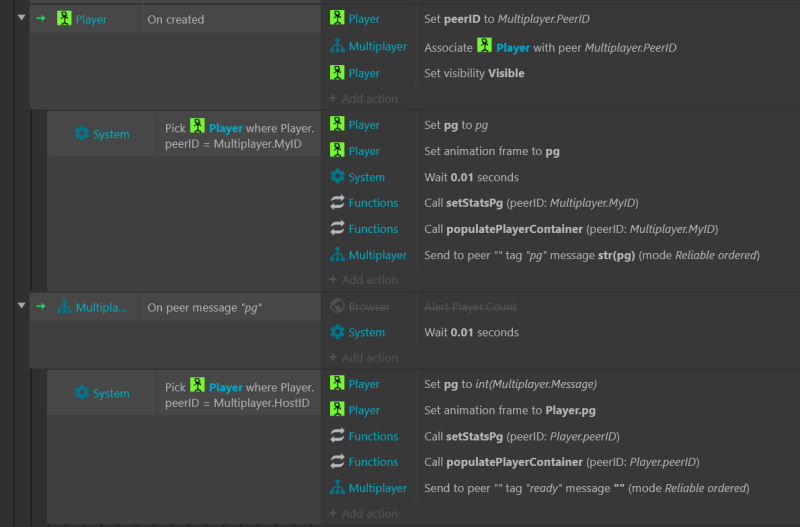Click the disabled Browser icon in the Alert action

[337, 307]
